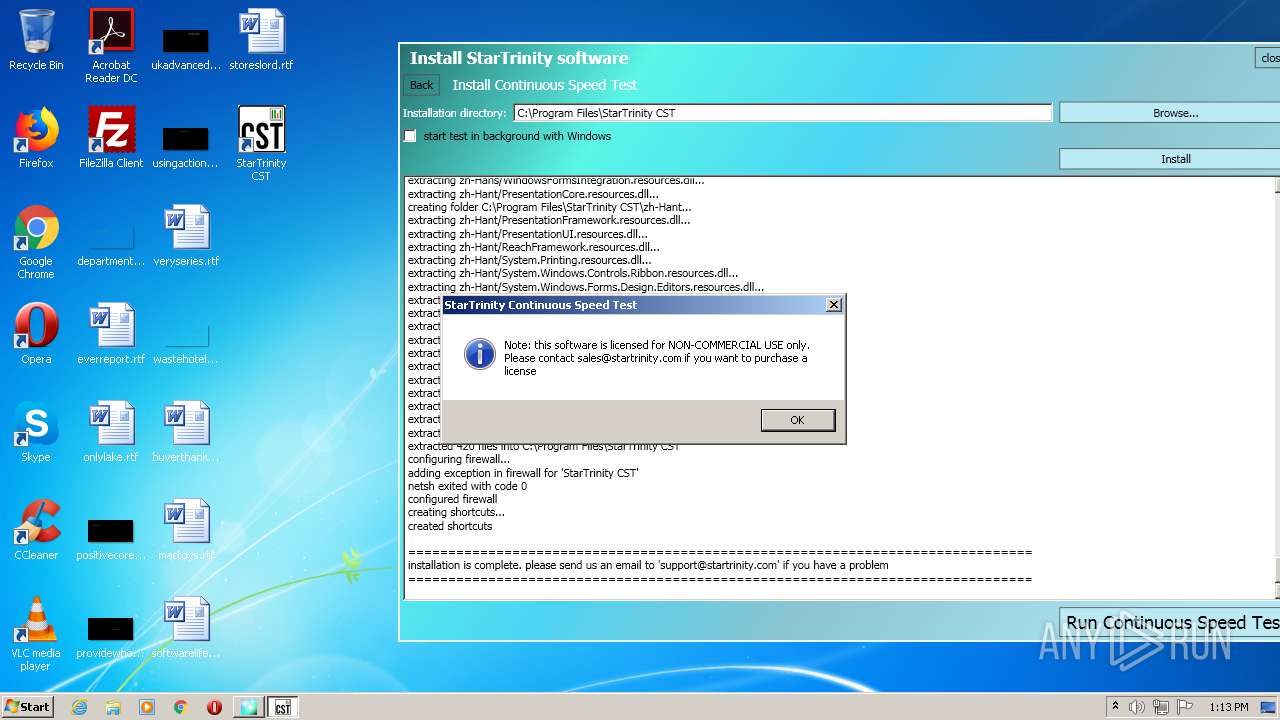Open the Recycle Bin desktop icon
The height and width of the screenshot is (720, 1280).
[36, 40]
